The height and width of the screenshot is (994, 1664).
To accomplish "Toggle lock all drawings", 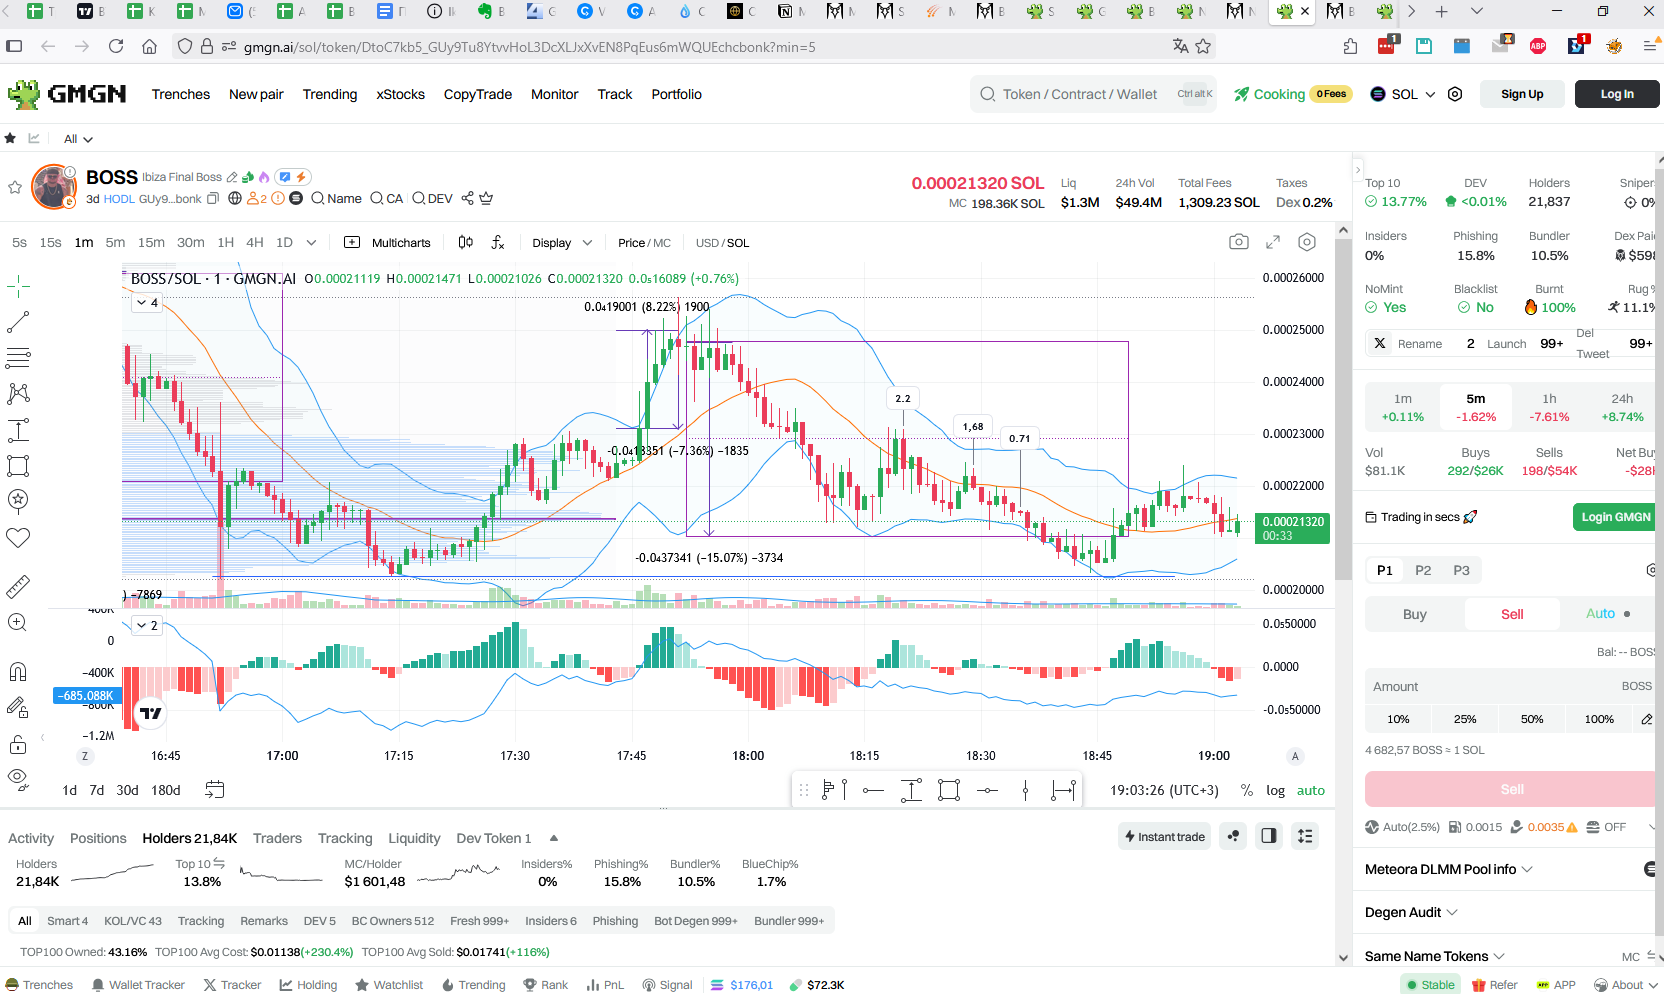I will pos(18,744).
